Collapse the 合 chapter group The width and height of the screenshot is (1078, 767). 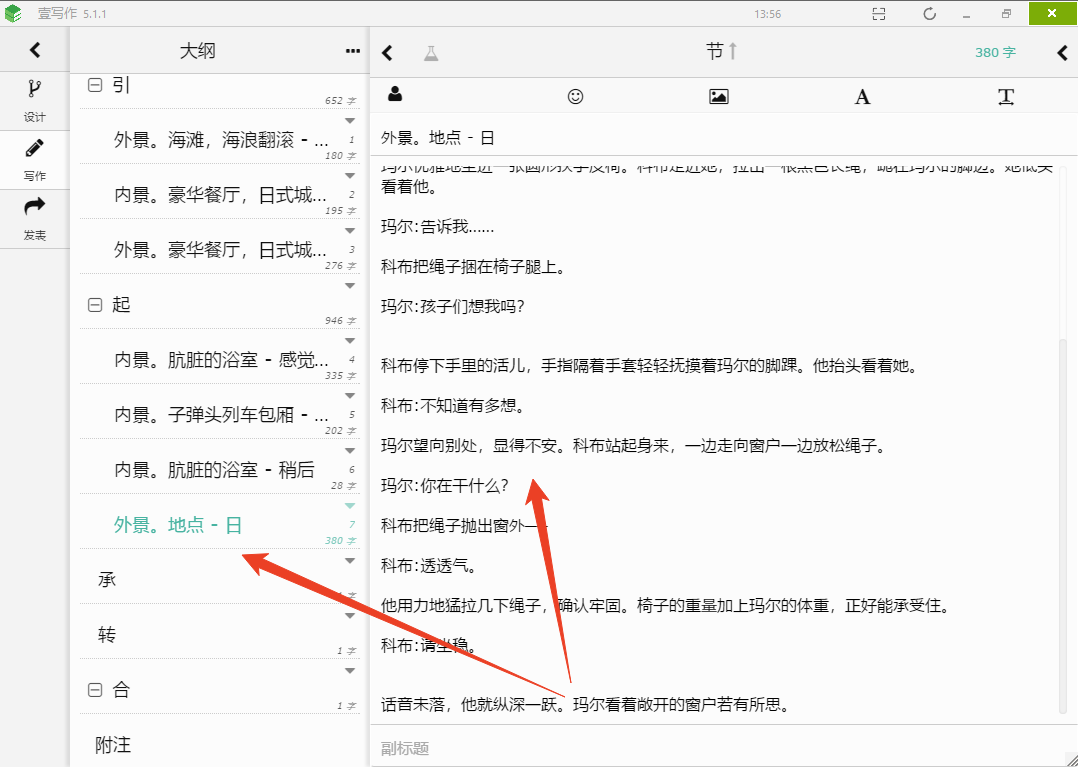(95, 690)
